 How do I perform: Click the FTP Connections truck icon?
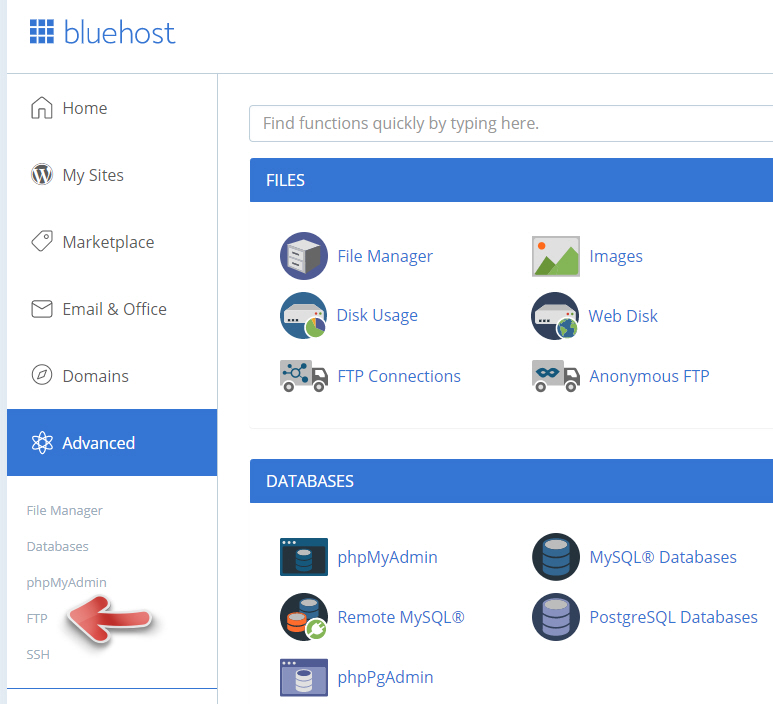point(304,376)
